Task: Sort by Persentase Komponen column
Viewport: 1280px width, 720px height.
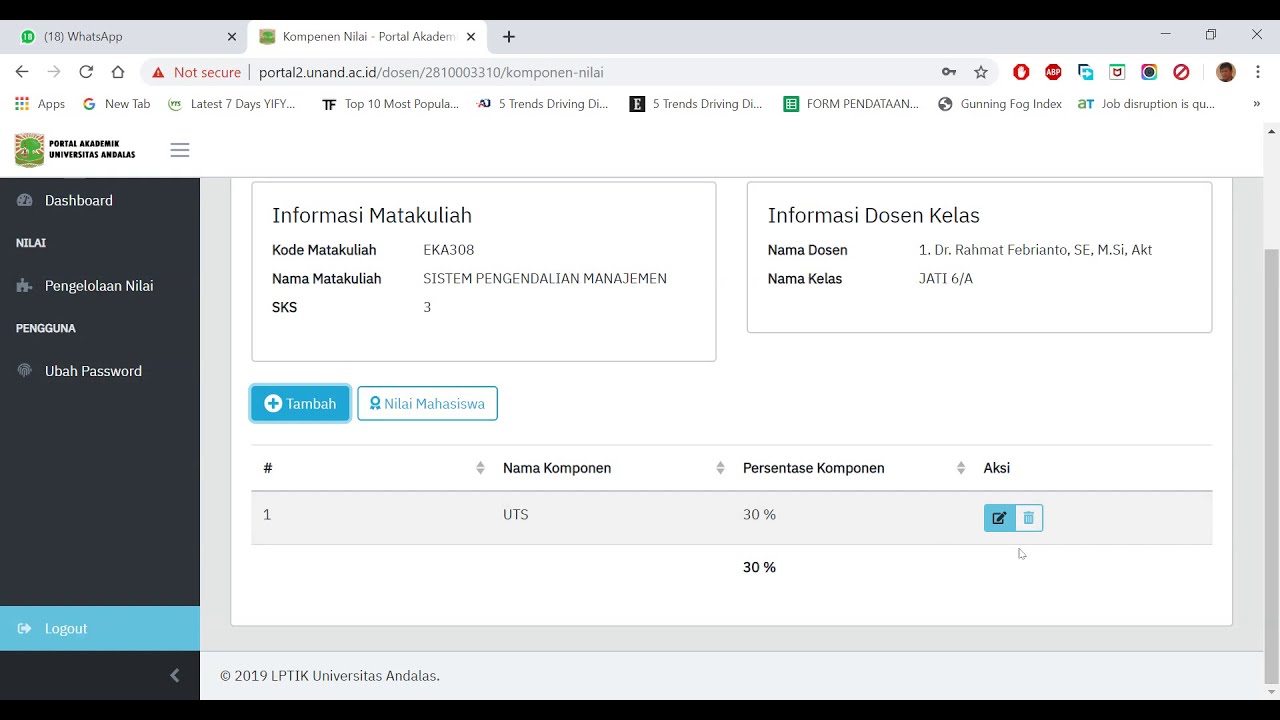Action: (853, 468)
